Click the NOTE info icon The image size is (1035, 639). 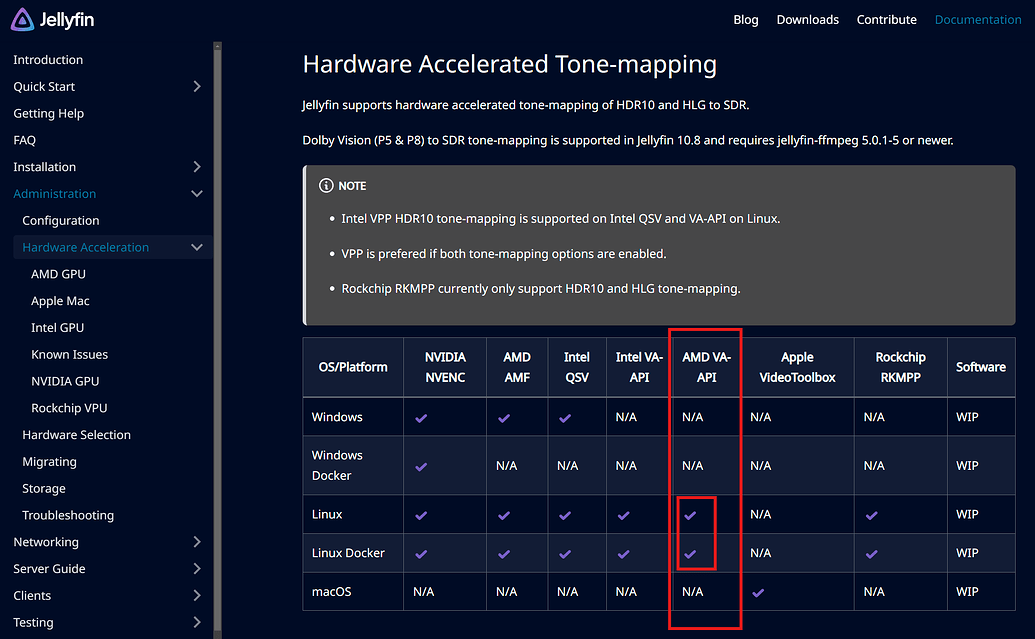[326, 186]
